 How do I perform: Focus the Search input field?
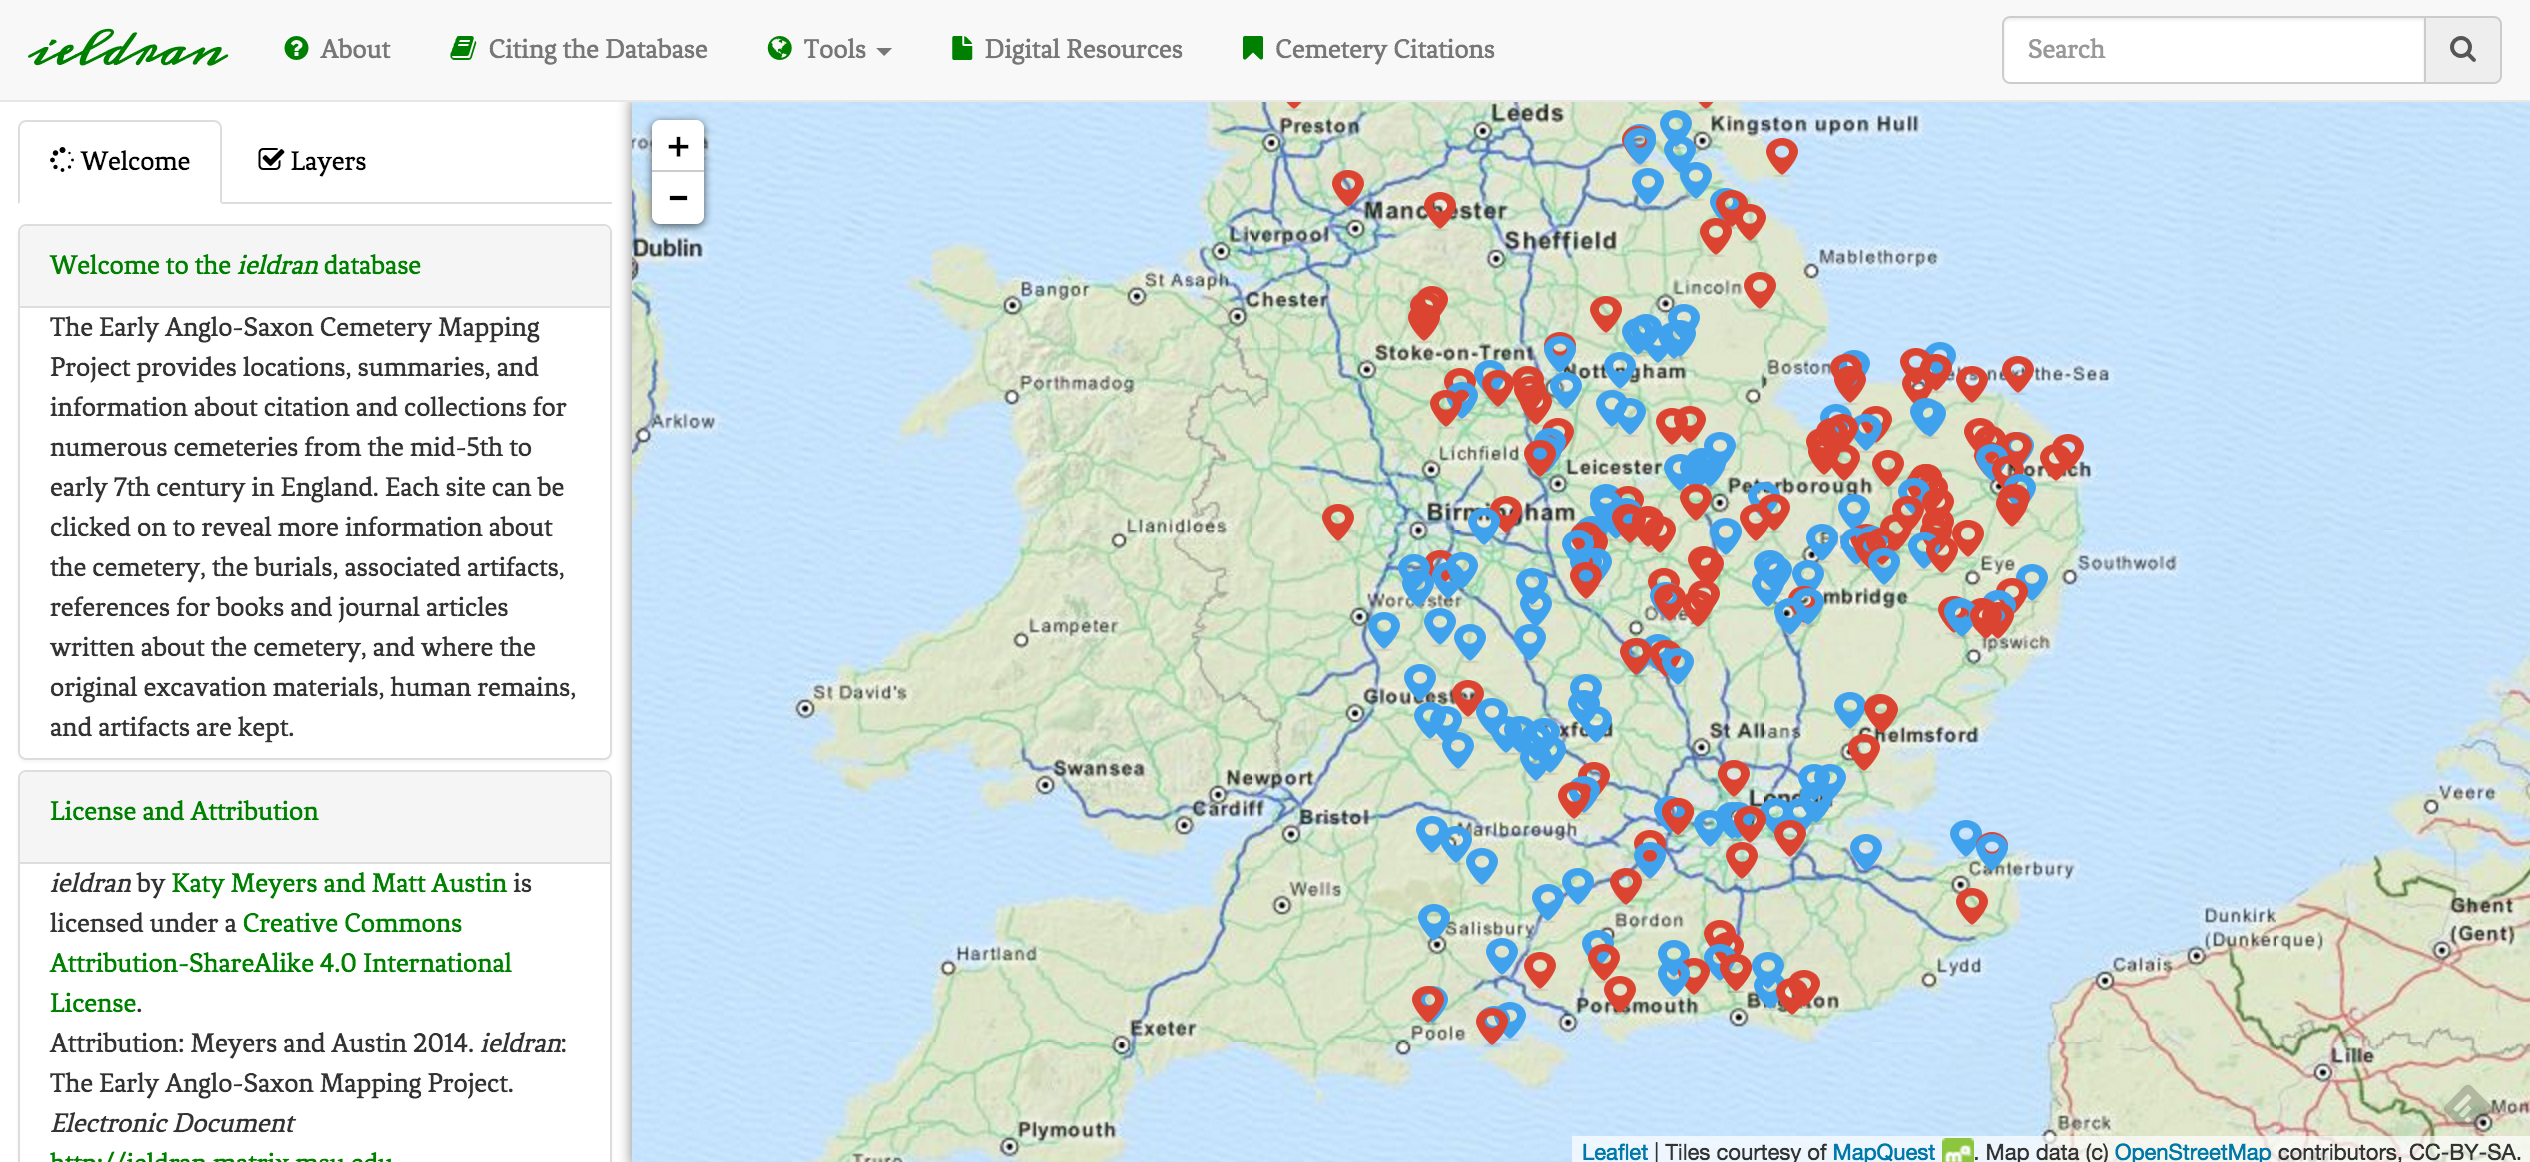2213,49
